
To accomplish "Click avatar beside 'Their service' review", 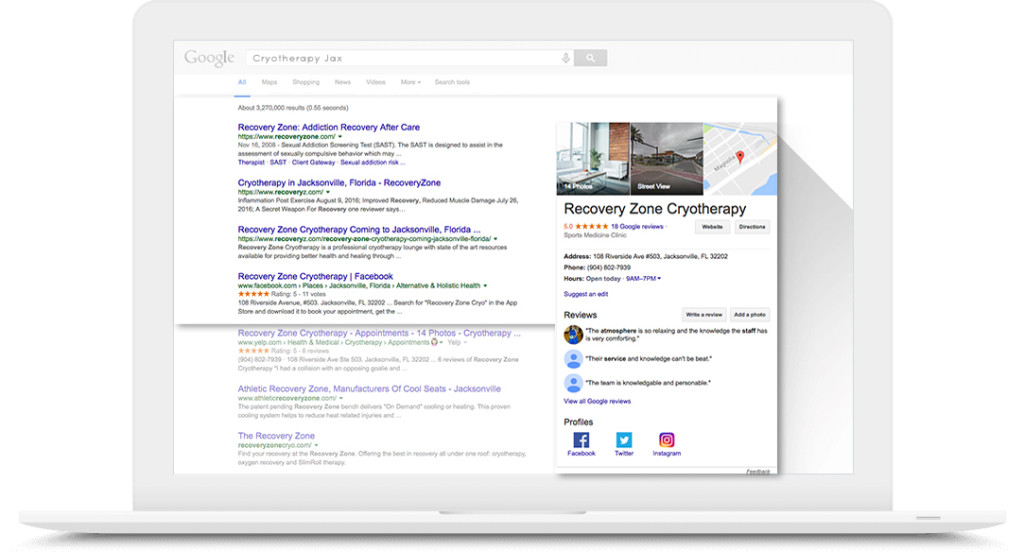I will pyautogui.click(x=573, y=359).
